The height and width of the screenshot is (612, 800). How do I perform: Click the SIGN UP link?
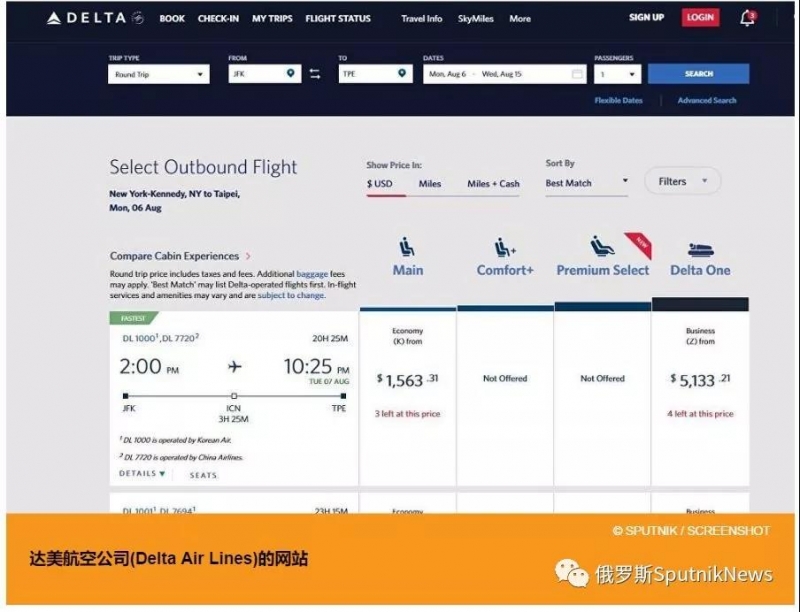click(646, 17)
